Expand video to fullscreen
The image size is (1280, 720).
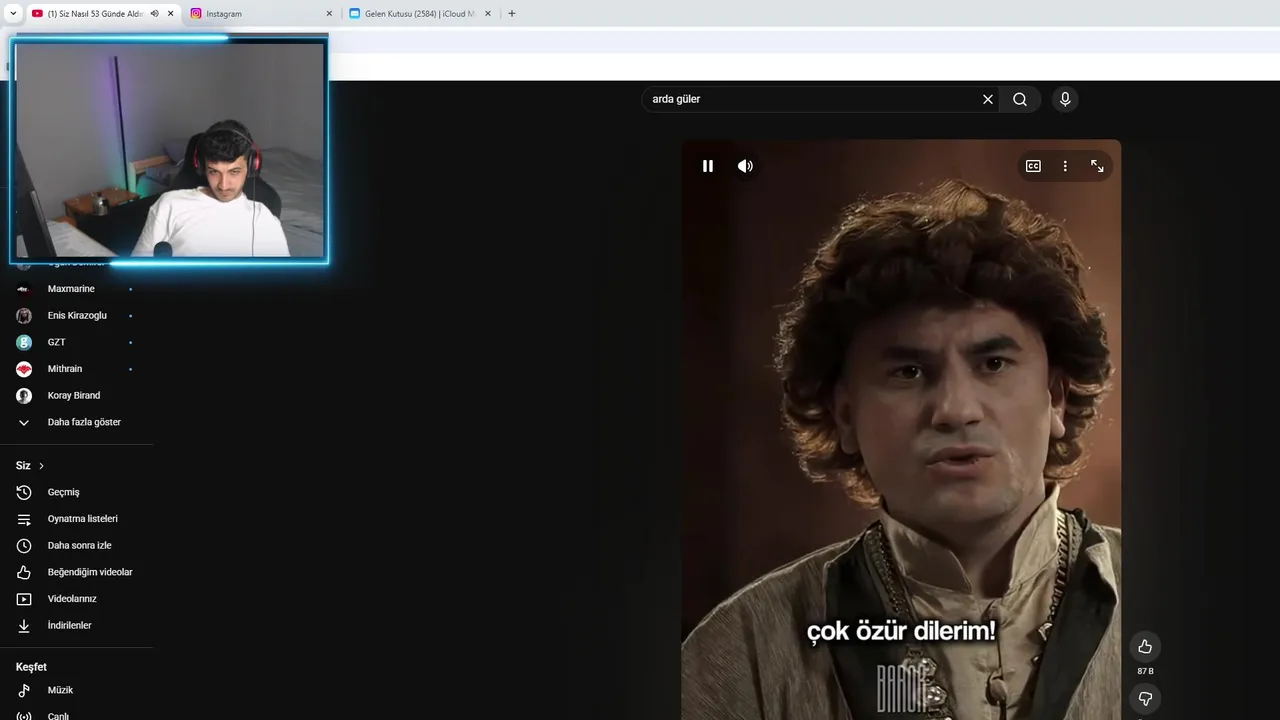point(1097,166)
